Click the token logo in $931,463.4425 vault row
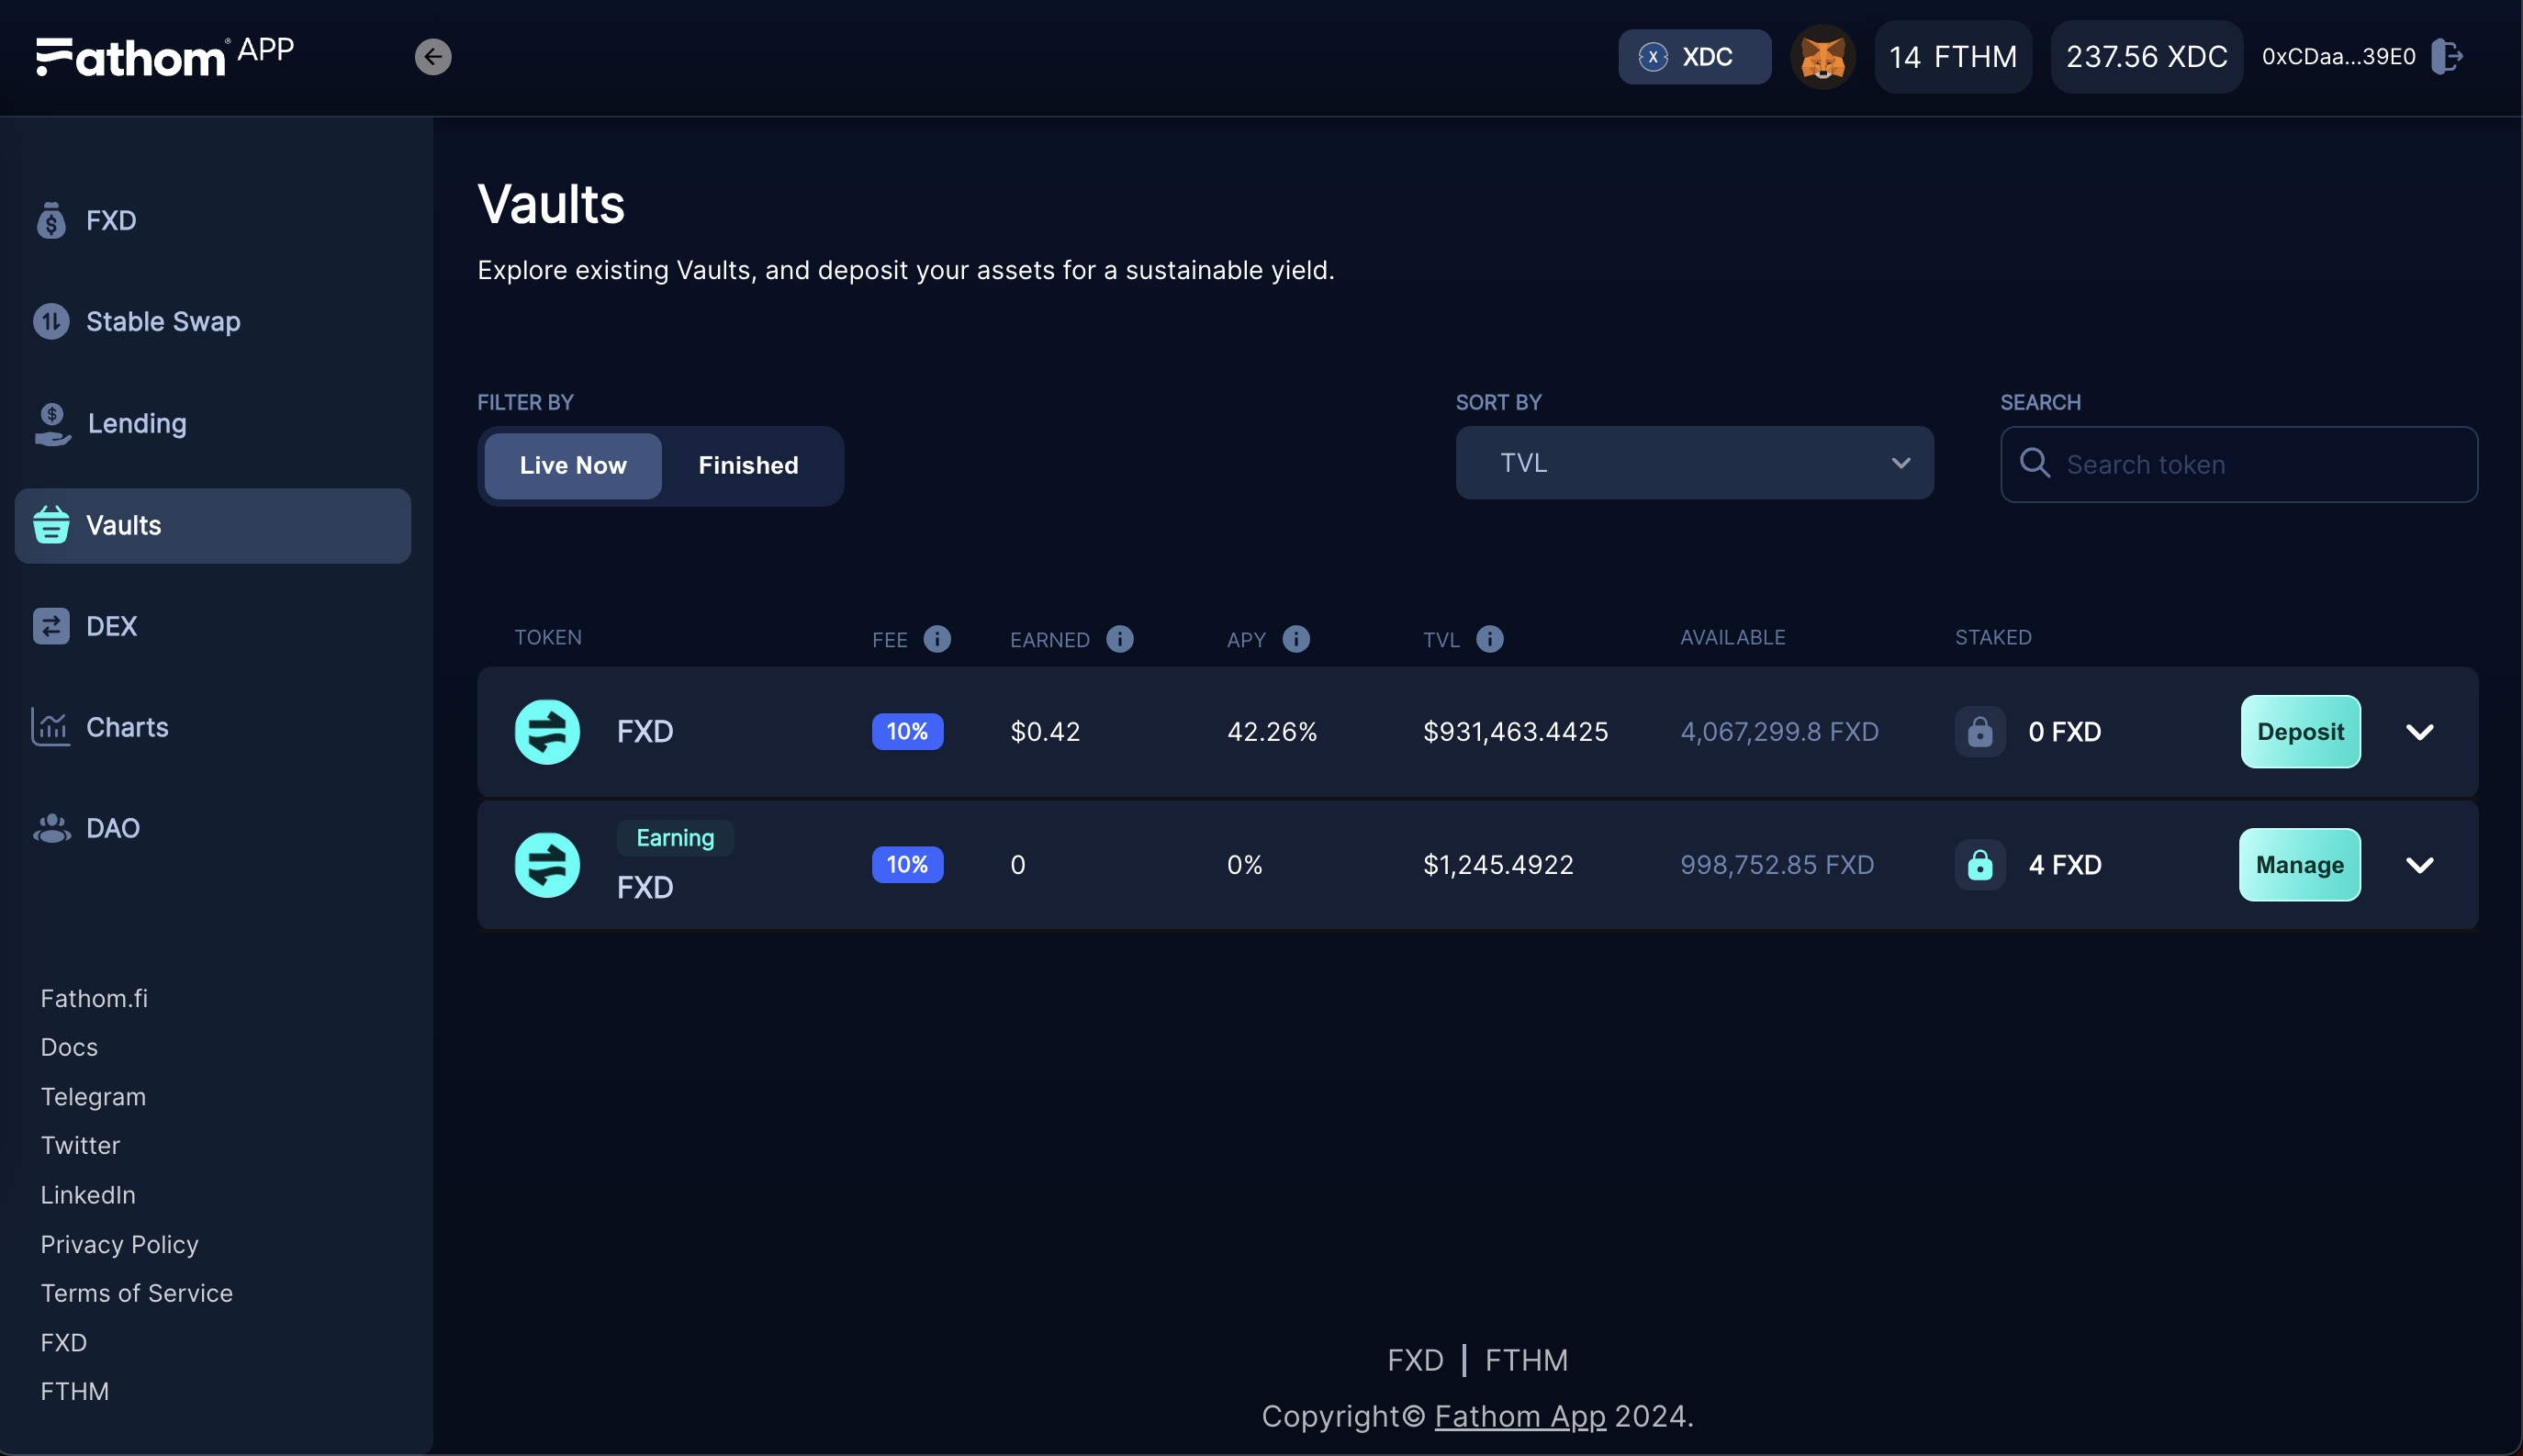The height and width of the screenshot is (1456, 2523). coord(547,732)
